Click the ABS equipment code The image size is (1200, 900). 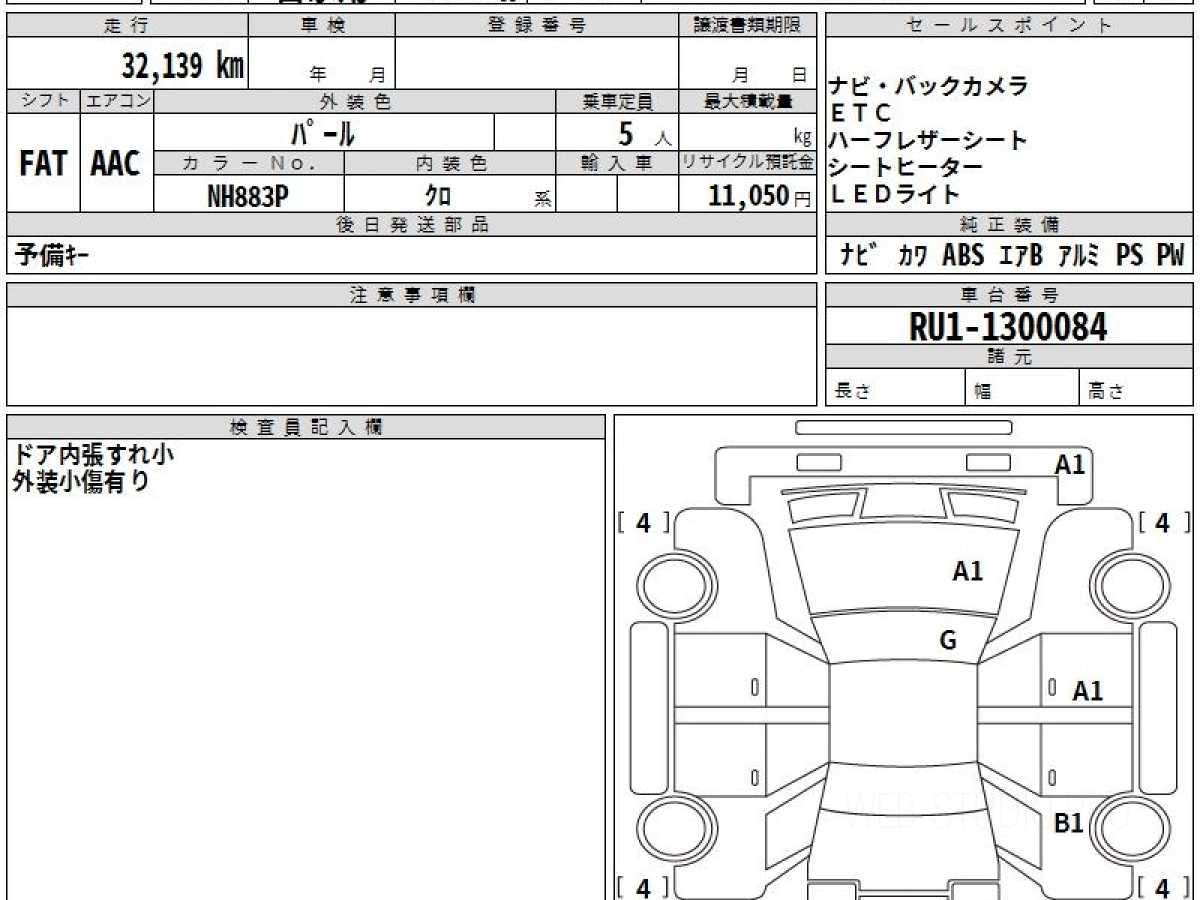coord(964,256)
